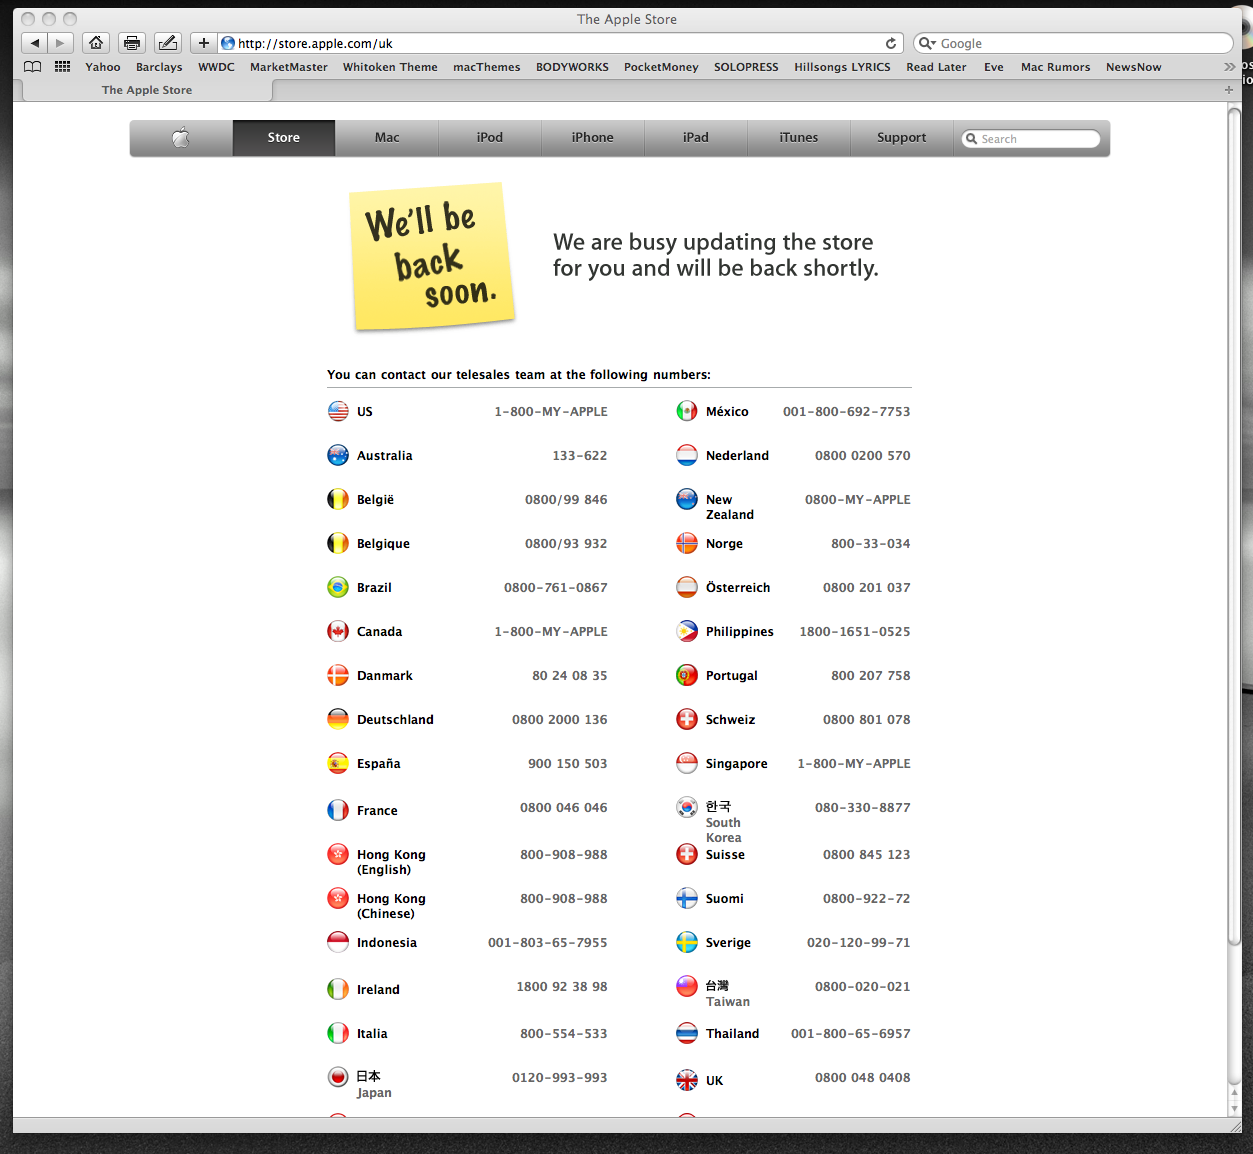Open the Barclays bookmark
The height and width of the screenshot is (1154, 1253).
[159, 67]
